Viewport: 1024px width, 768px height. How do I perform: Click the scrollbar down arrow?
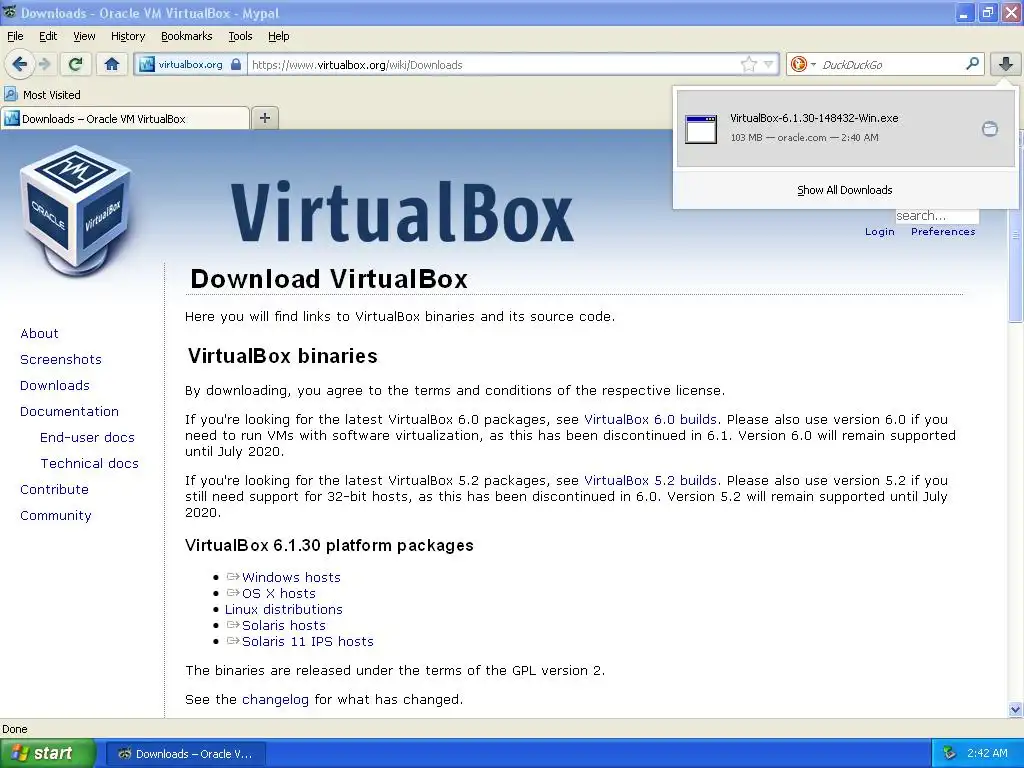click(x=1015, y=709)
